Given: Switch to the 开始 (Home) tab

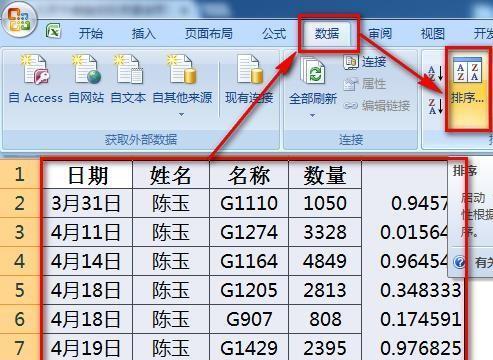Looking at the screenshot, I should coord(91,33).
